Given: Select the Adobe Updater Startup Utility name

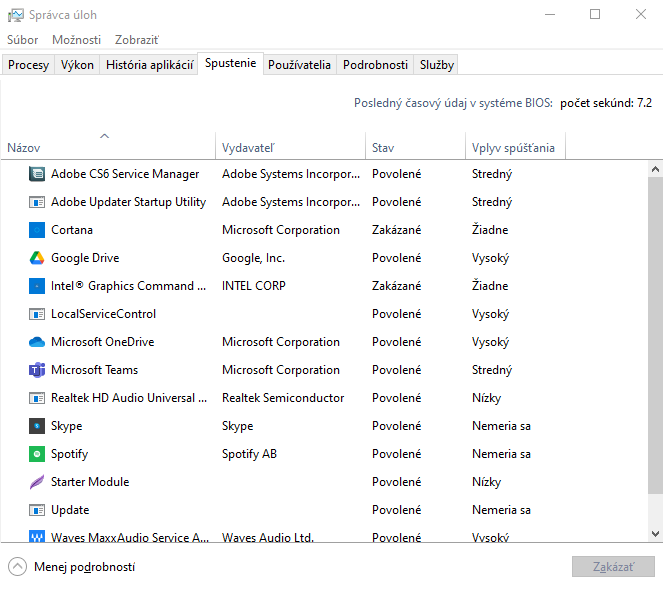Looking at the screenshot, I should pyautogui.click(x=129, y=202).
